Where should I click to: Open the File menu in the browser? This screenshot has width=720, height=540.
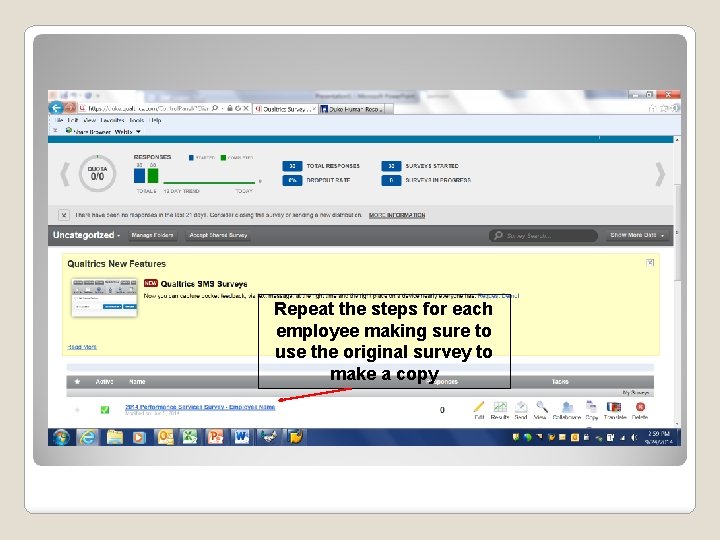tap(58, 120)
